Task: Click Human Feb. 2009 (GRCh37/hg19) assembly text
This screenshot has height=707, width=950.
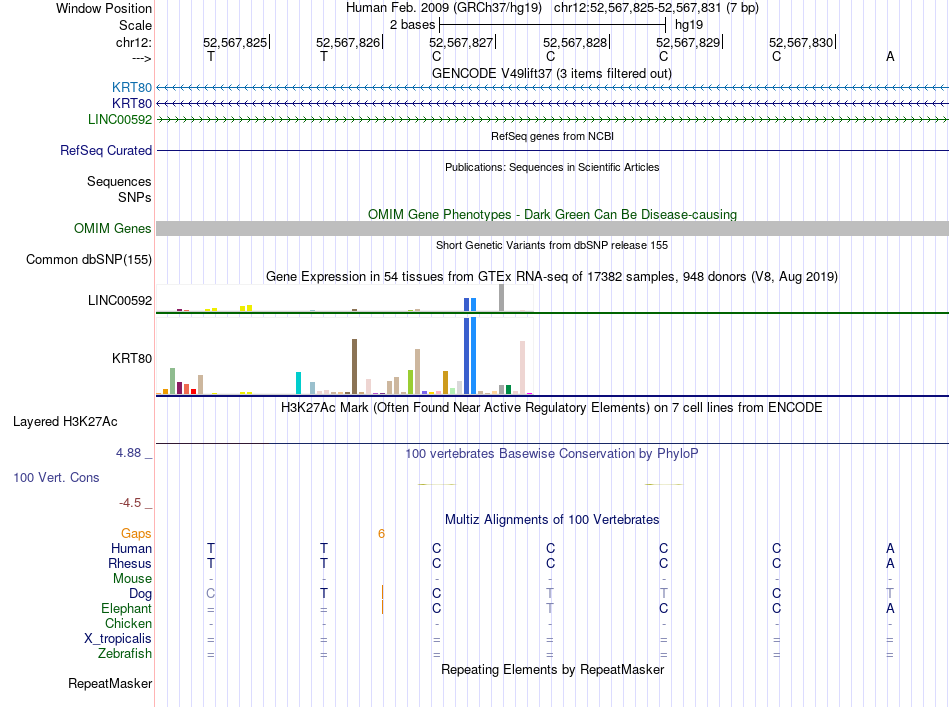Action: coord(443,8)
